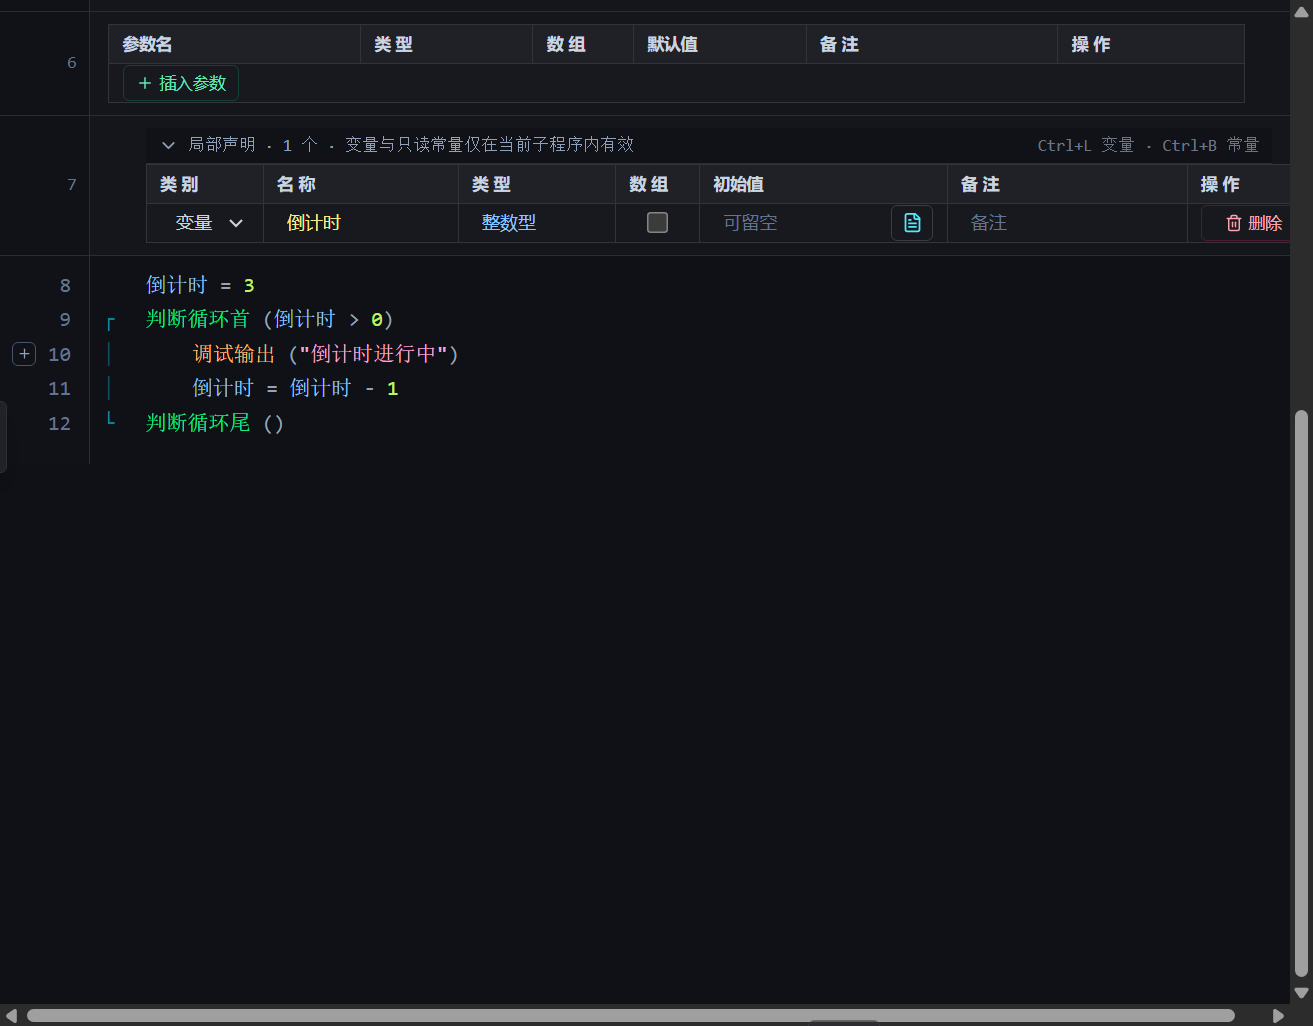Viewport: 1313px width, 1026px height.
Task: Click the 备注 input for 倒计时
Action: tap(1067, 223)
